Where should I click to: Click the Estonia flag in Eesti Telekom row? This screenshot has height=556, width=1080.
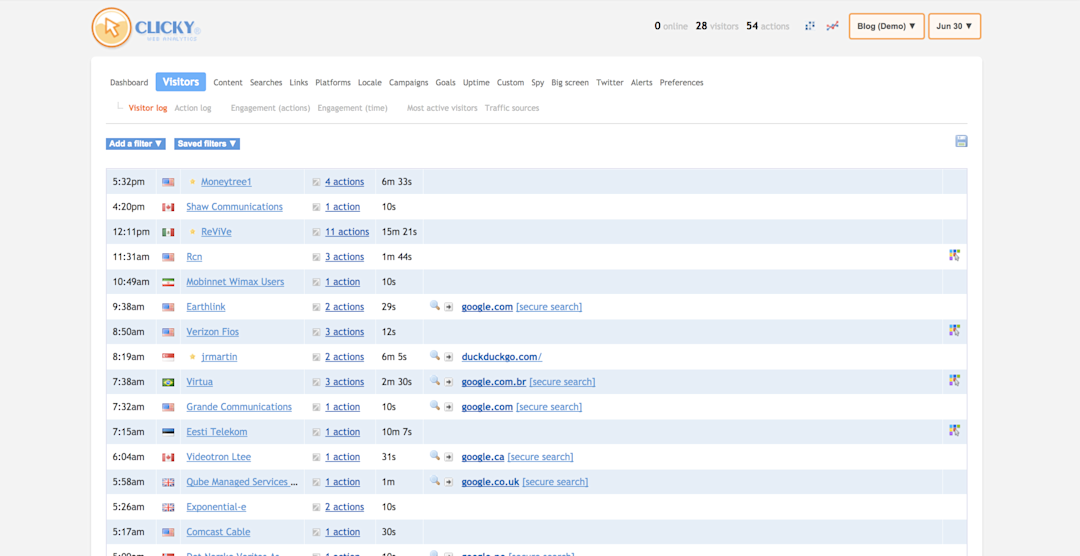click(168, 432)
